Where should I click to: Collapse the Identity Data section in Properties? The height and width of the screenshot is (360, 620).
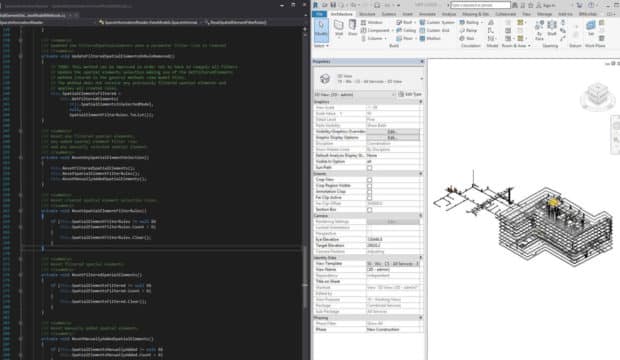(x=421, y=258)
